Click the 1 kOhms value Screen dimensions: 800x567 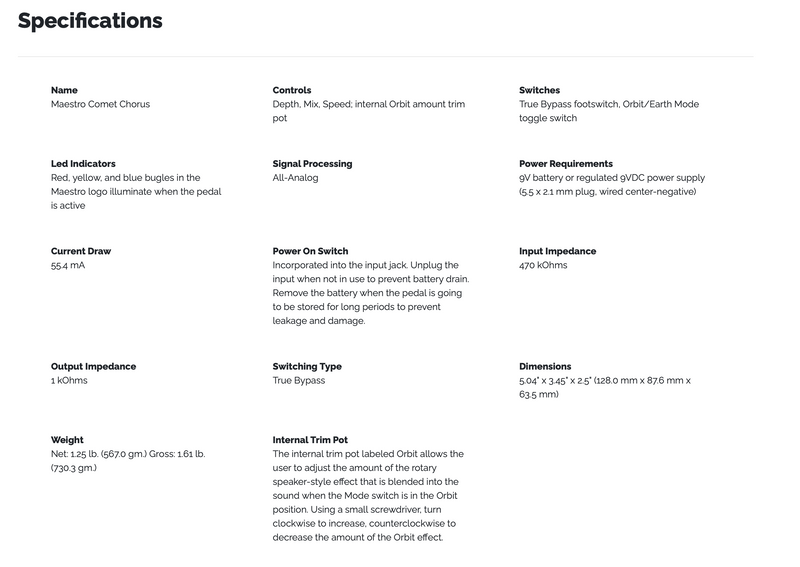pyautogui.click(x=69, y=381)
